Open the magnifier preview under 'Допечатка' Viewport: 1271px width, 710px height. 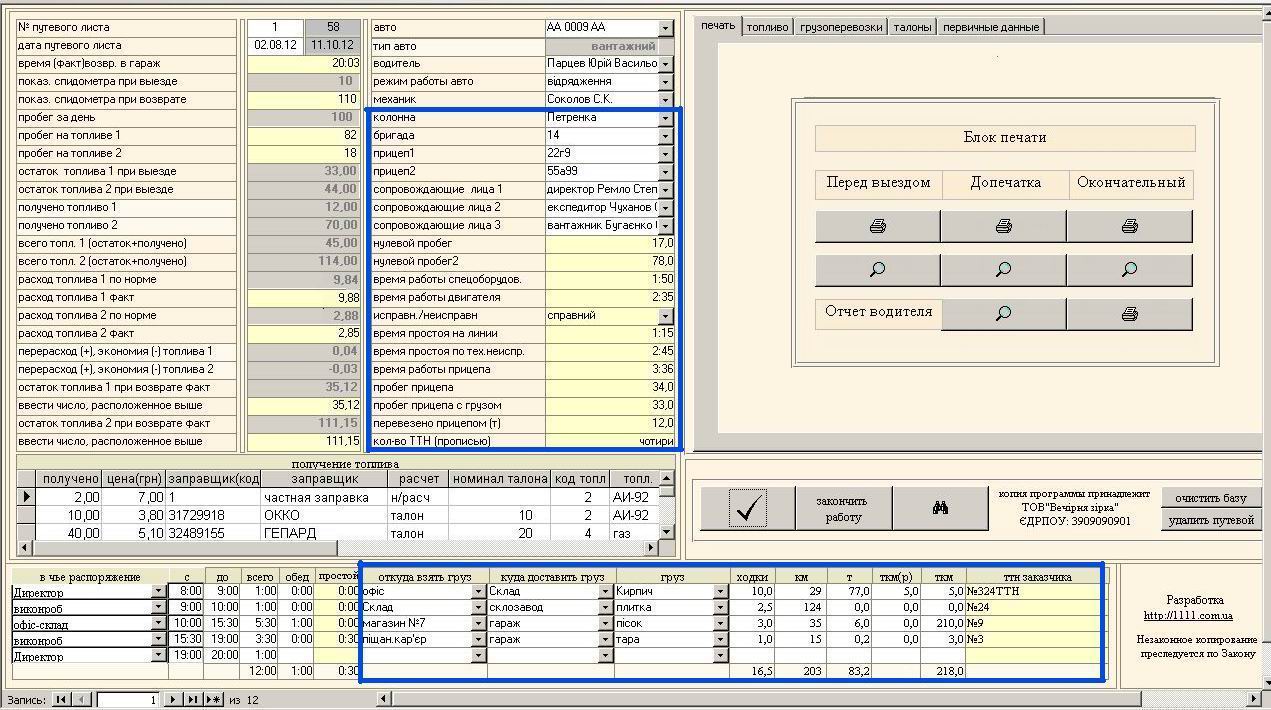1003,269
